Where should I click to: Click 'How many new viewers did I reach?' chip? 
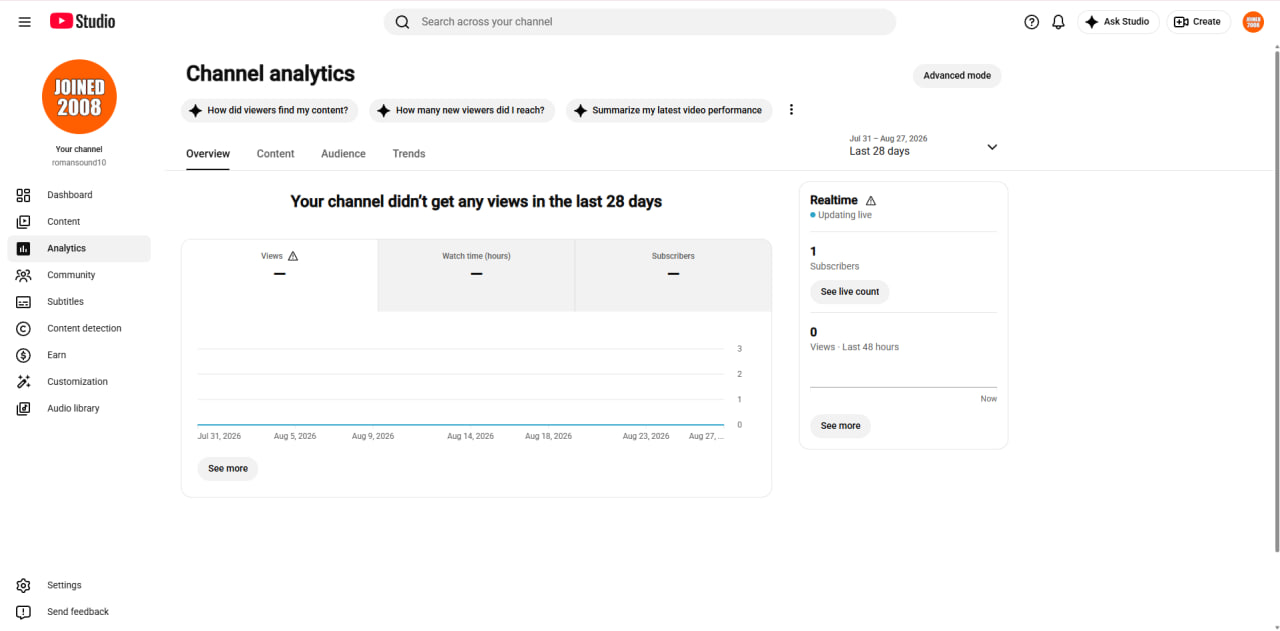click(462, 110)
